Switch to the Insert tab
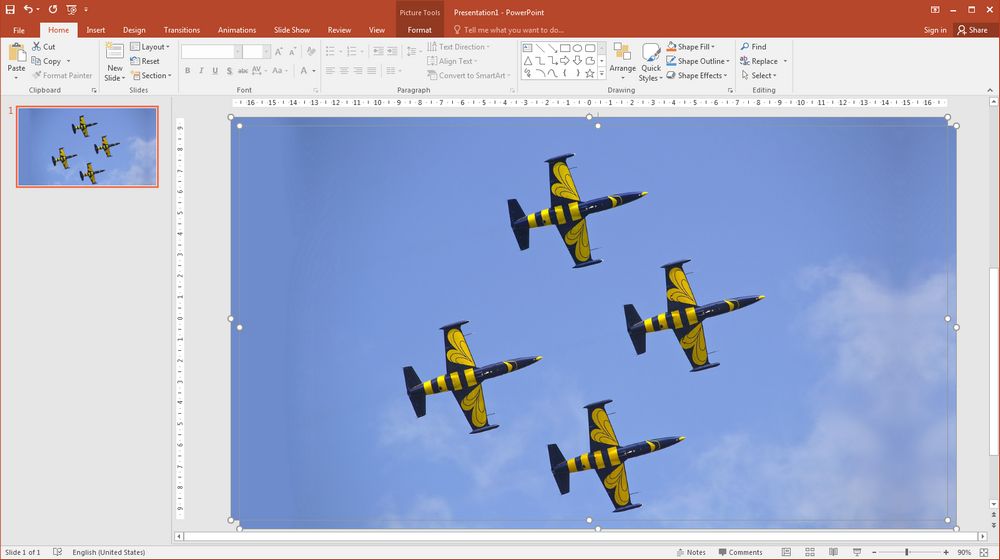Screen dimensions: 1000x560 (x=96, y=30)
